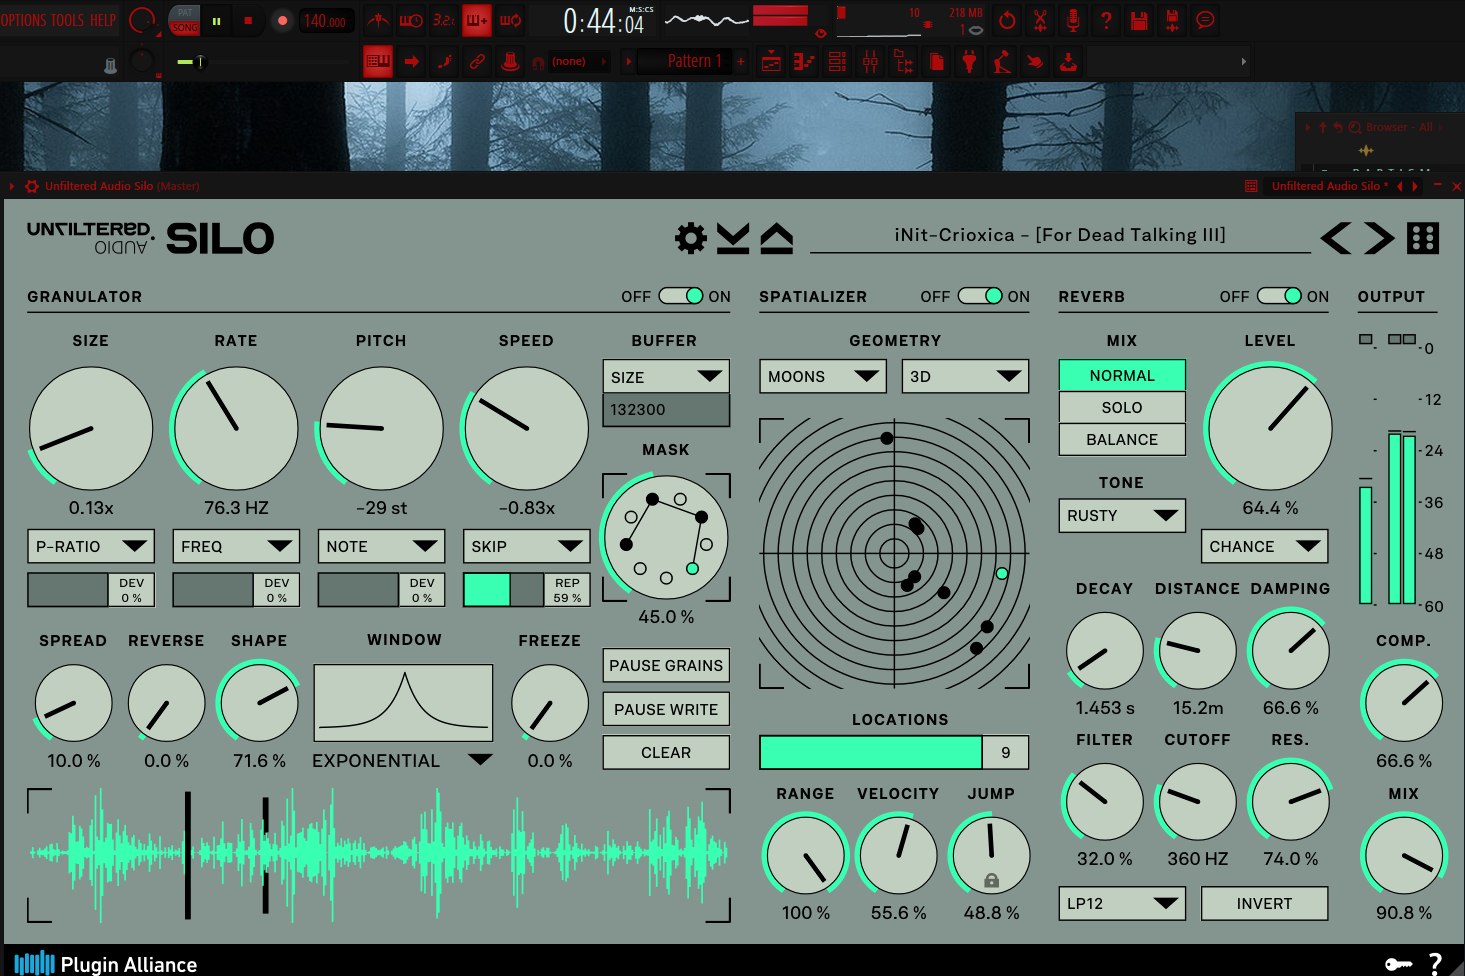The image size is (1465, 976).
Task: Click the chat bubble icon in FL toolbar
Action: [x=1206, y=20]
